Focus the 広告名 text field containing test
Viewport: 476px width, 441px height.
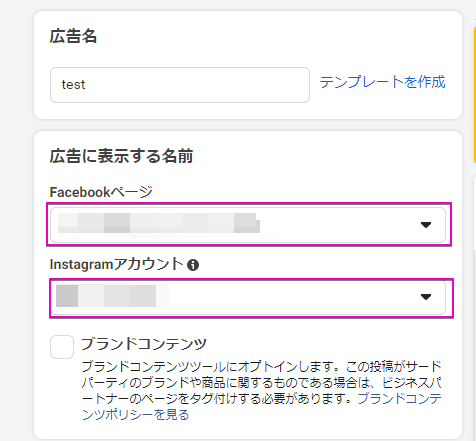point(180,85)
